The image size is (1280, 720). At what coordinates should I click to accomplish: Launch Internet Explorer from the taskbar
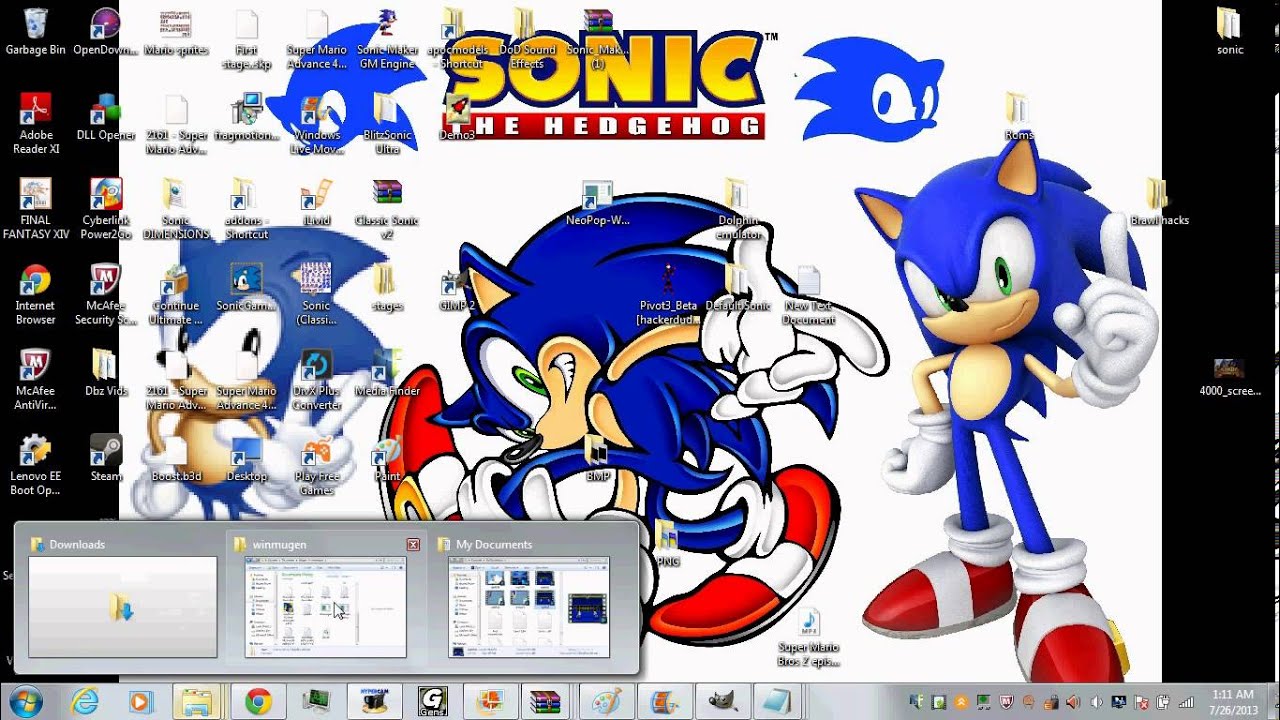pyautogui.click(x=85, y=702)
